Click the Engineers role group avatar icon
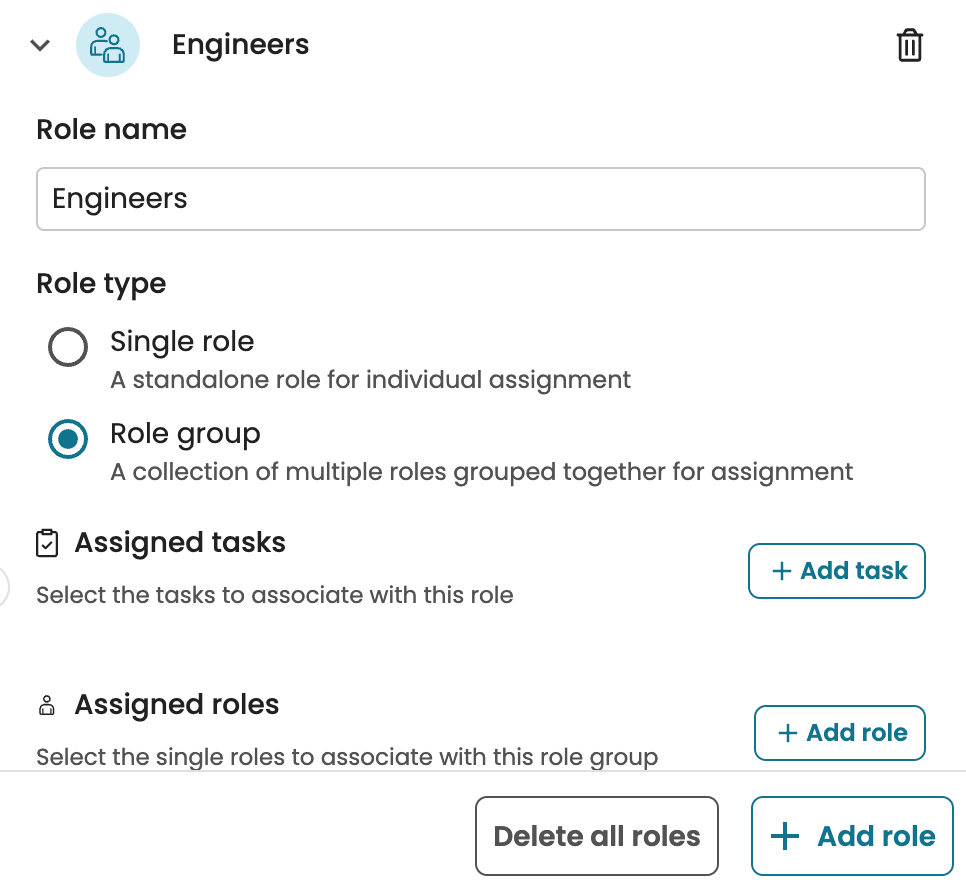Image resolution: width=966 pixels, height=894 pixels. (x=108, y=46)
